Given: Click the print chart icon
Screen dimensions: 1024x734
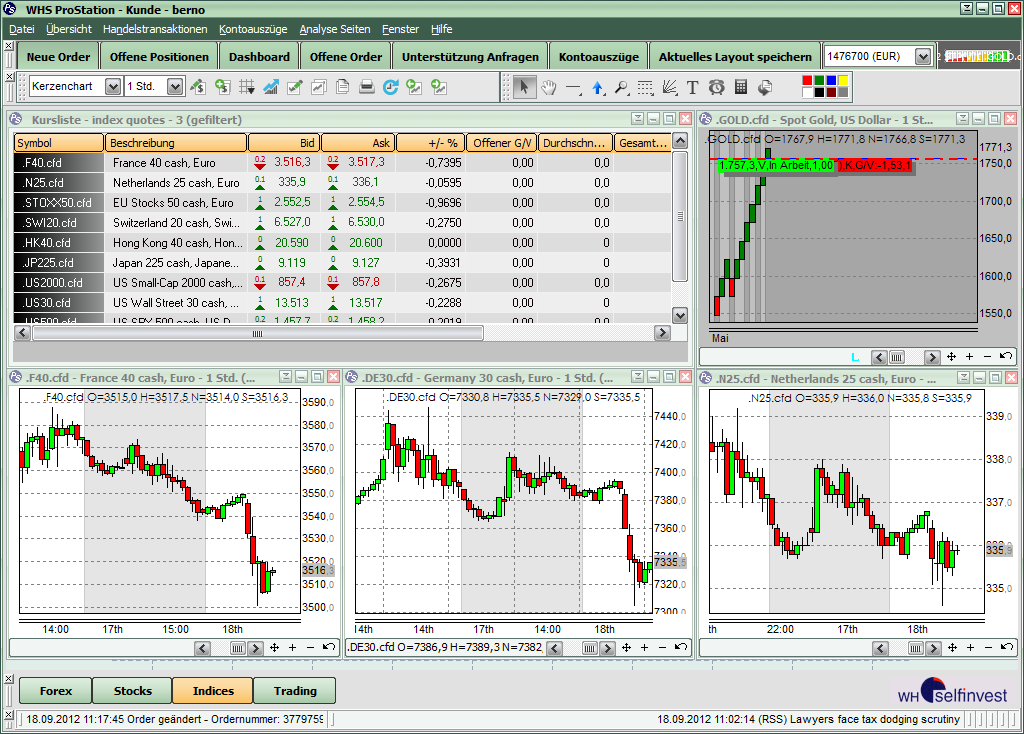Looking at the screenshot, I should pos(367,87).
